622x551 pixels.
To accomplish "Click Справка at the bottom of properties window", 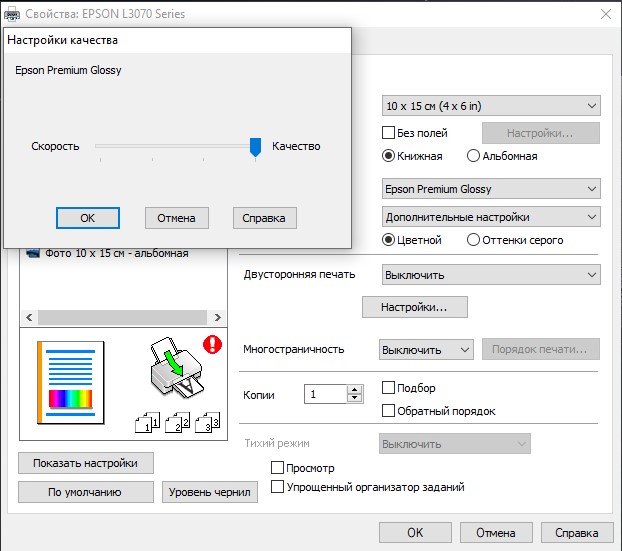I will 577,532.
